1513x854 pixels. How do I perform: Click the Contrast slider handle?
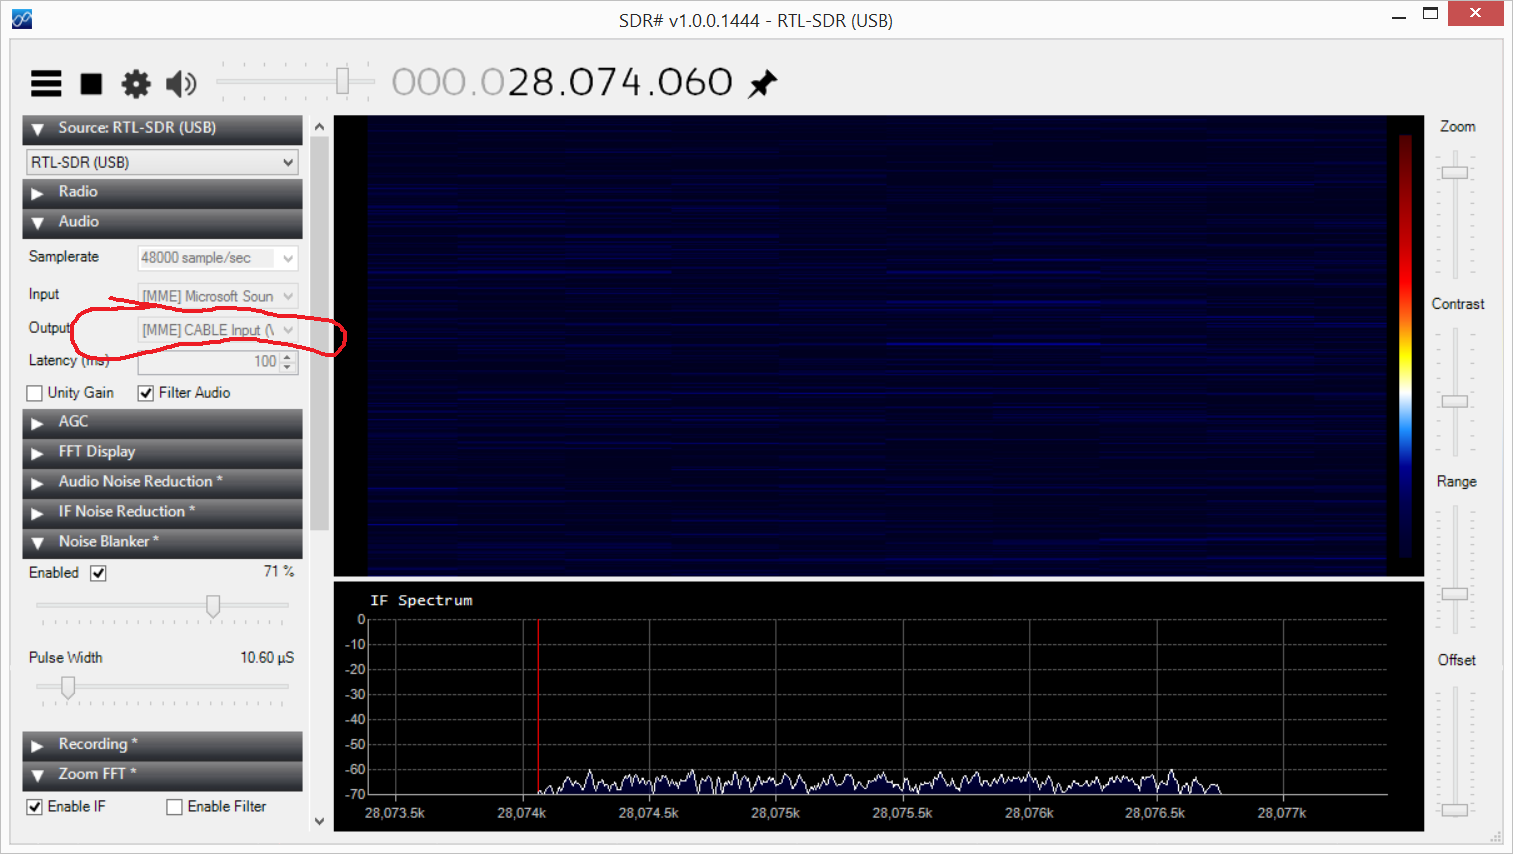(1455, 401)
